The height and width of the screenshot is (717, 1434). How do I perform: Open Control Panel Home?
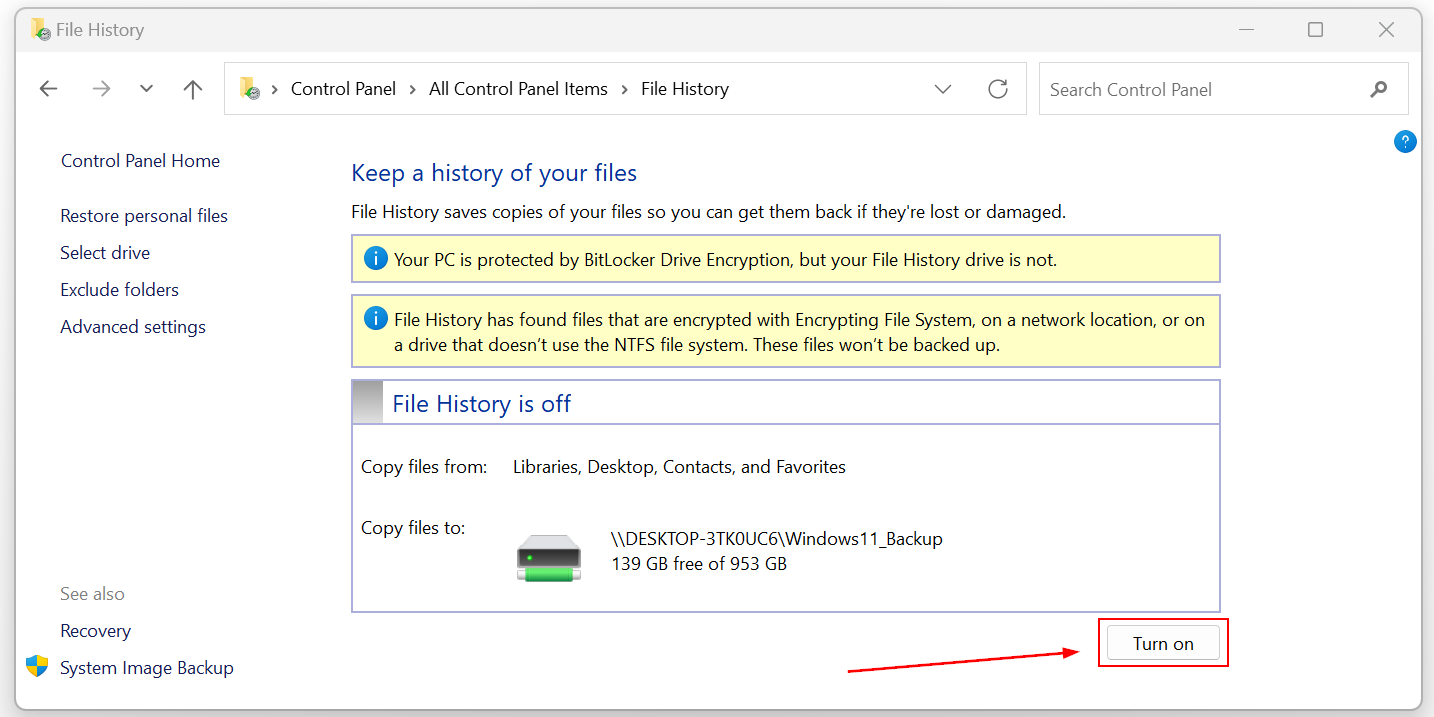click(140, 161)
